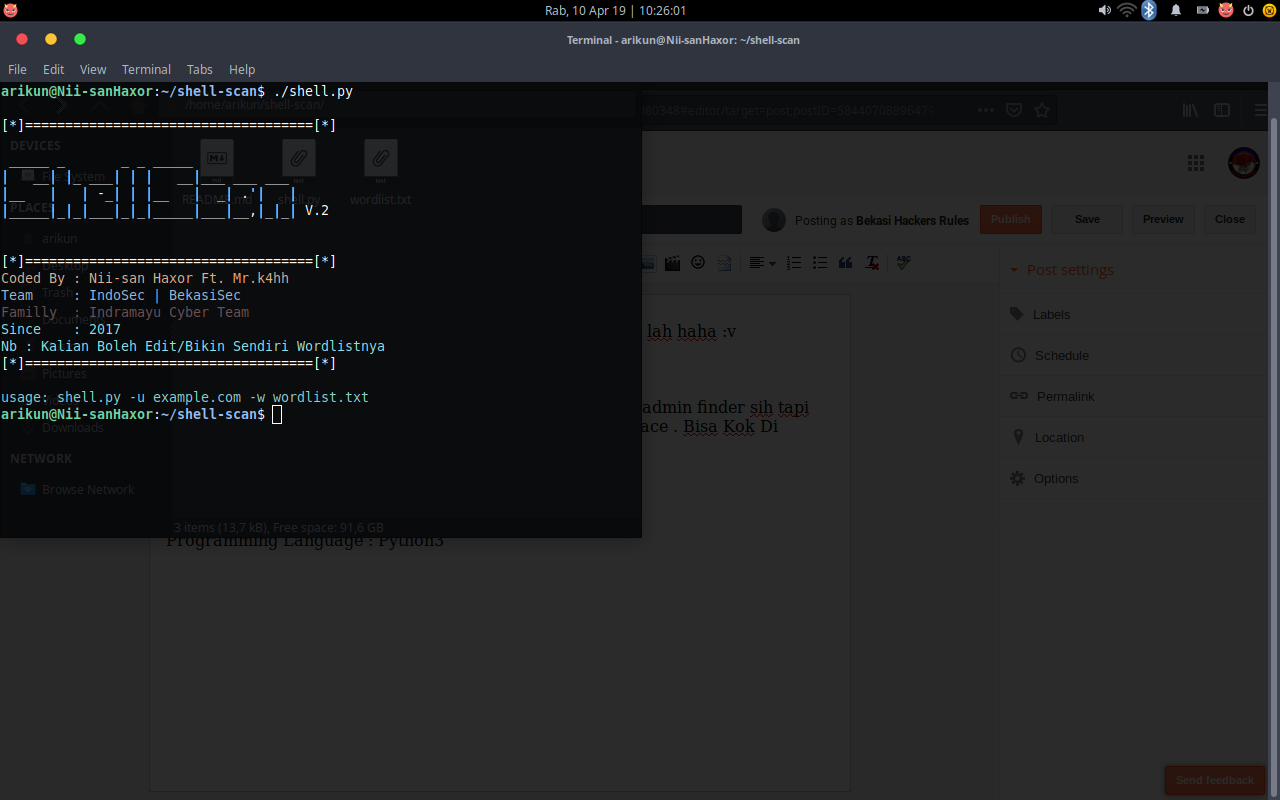This screenshot has width=1280, height=800.
Task: Remove formatting with the Tx icon
Action: point(872,263)
